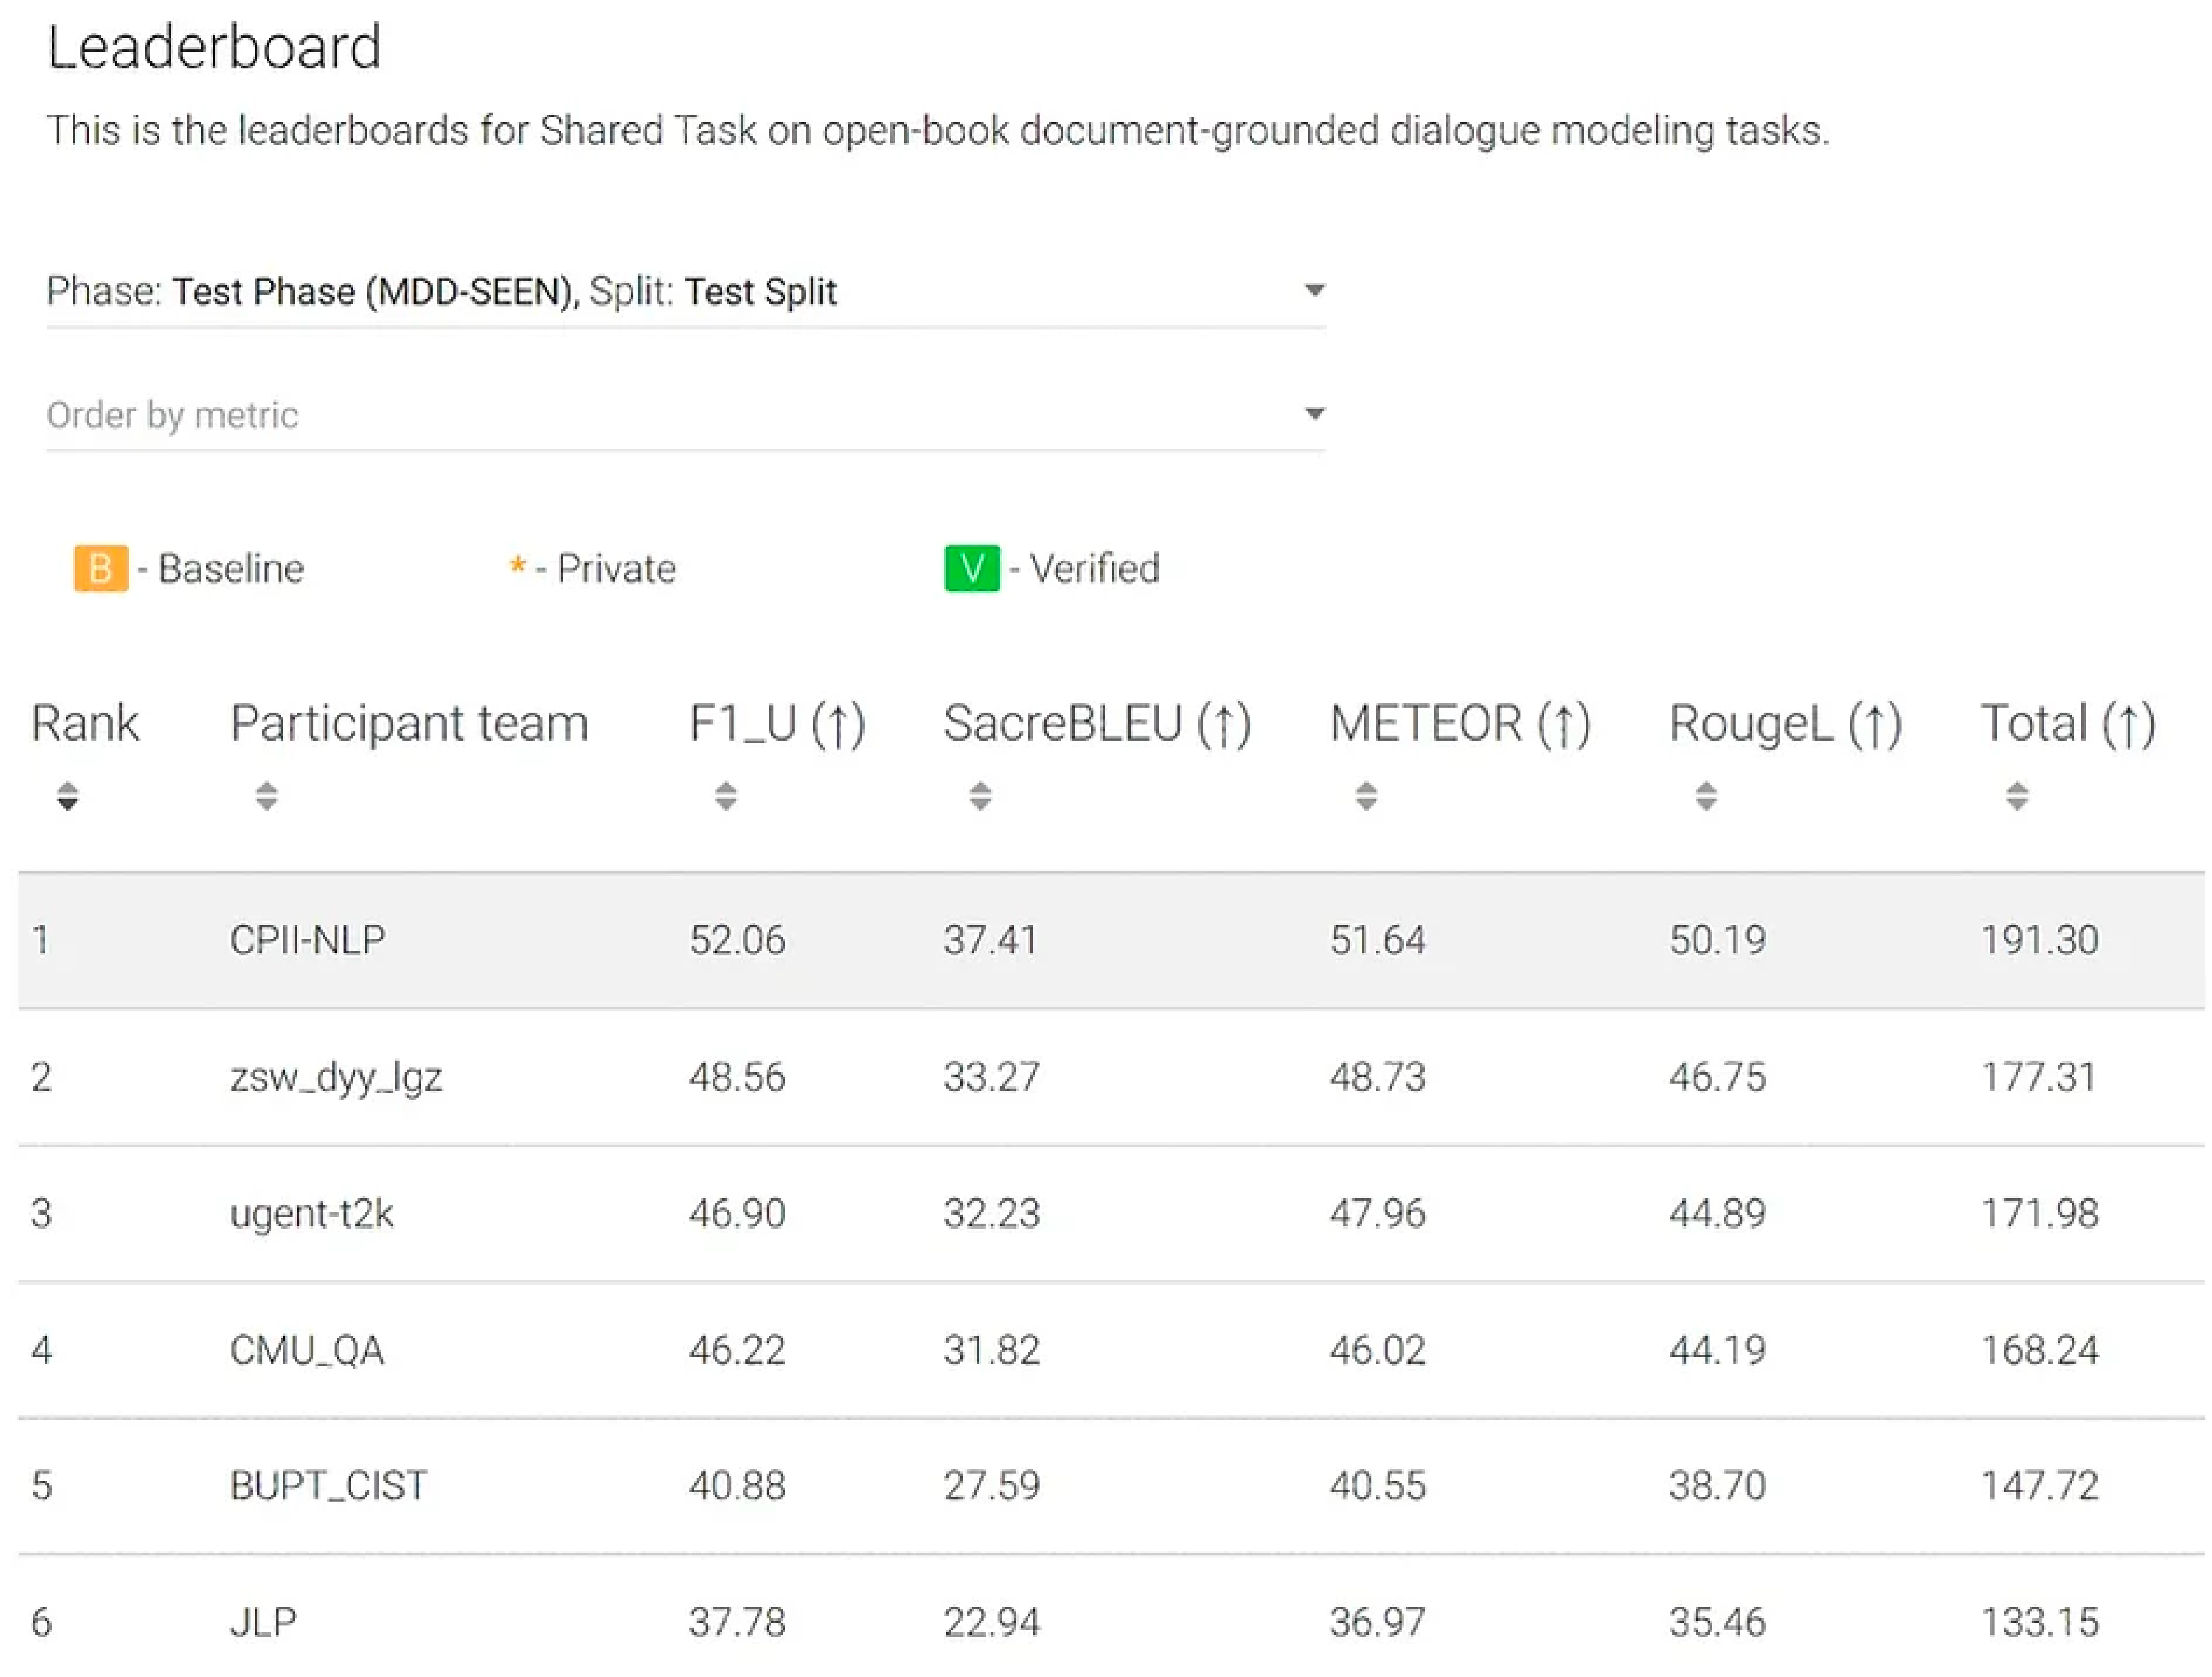Select the CMU_QA participant row
2212x1677 pixels.
click(x=307, y=1350)
